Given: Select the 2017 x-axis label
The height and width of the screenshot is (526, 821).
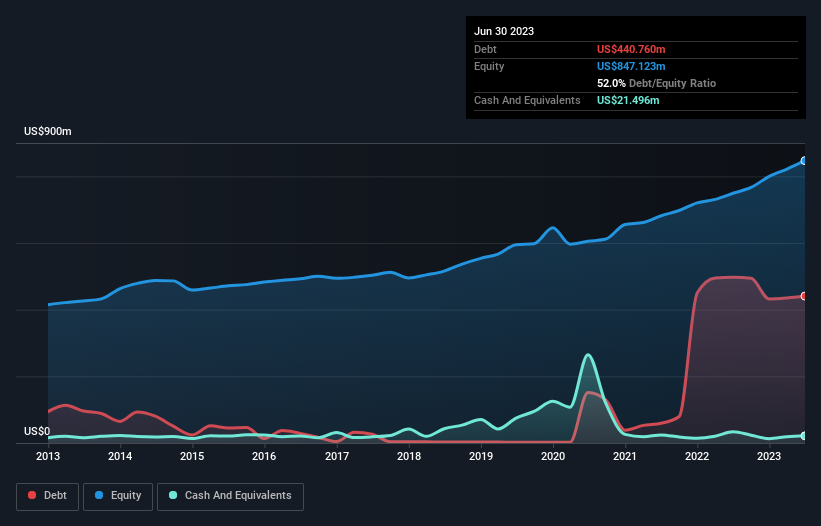Looking at the screenshot, I should 337,456.
